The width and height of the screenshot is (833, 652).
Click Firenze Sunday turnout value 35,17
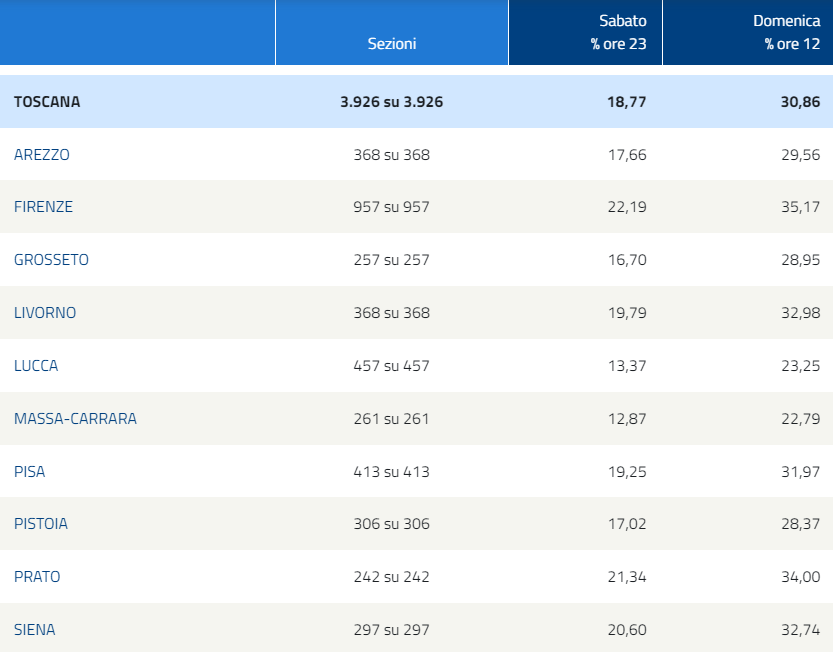(x=801, y=207)
